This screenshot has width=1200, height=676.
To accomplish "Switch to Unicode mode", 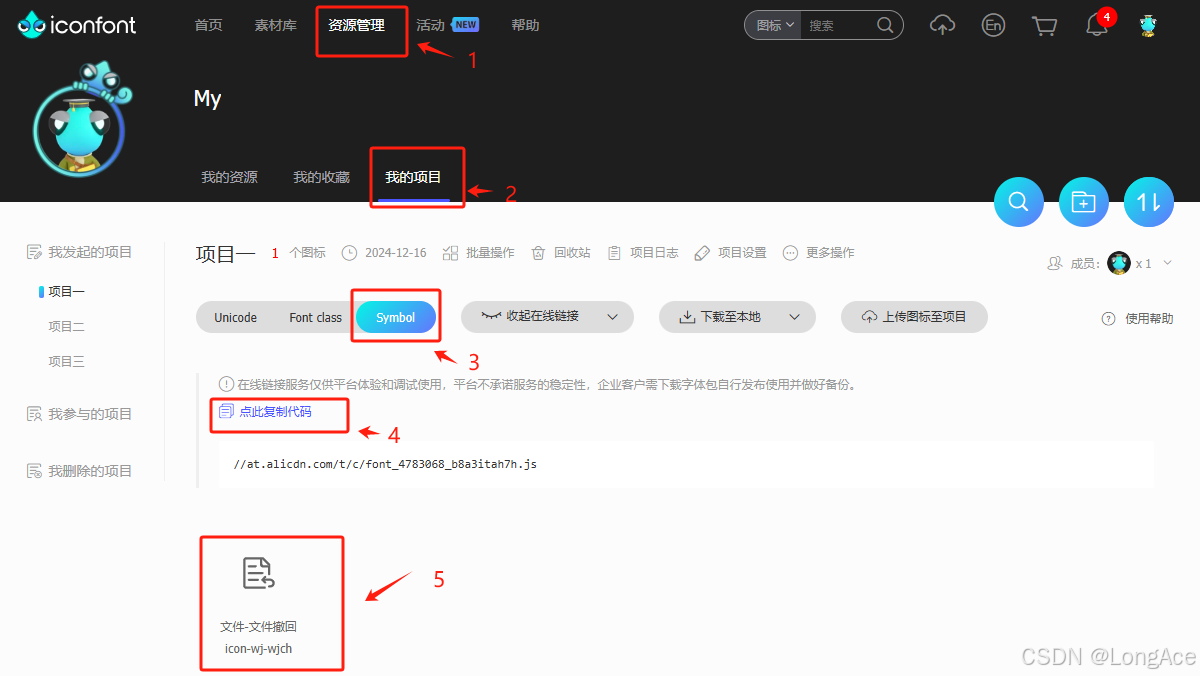I will pos(235,316).
